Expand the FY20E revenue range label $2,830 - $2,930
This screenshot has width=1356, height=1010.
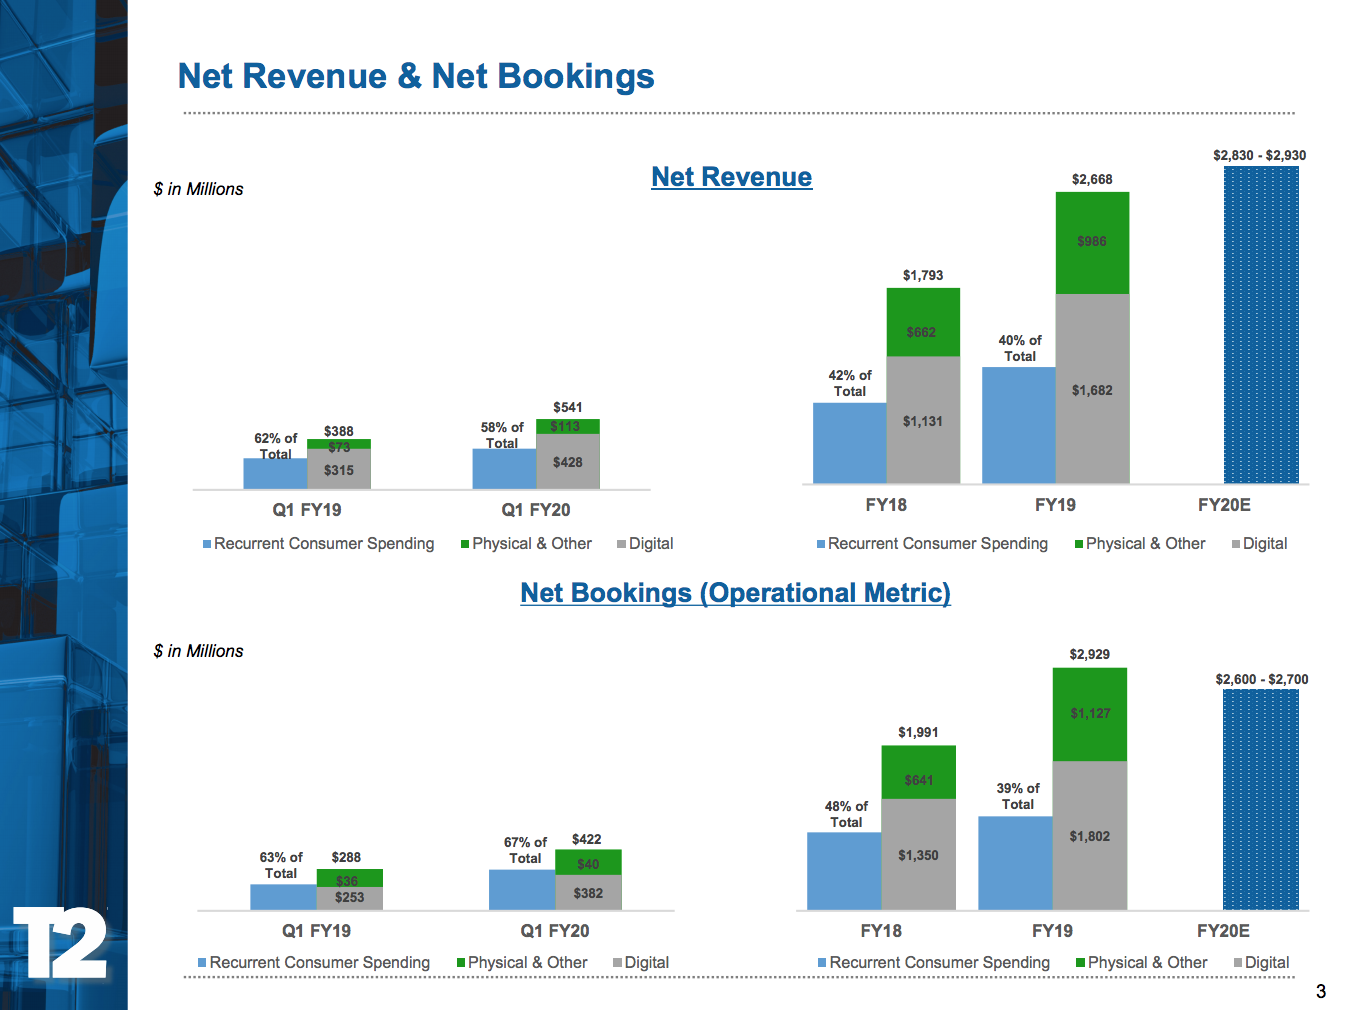click(x=1260, y=155)
